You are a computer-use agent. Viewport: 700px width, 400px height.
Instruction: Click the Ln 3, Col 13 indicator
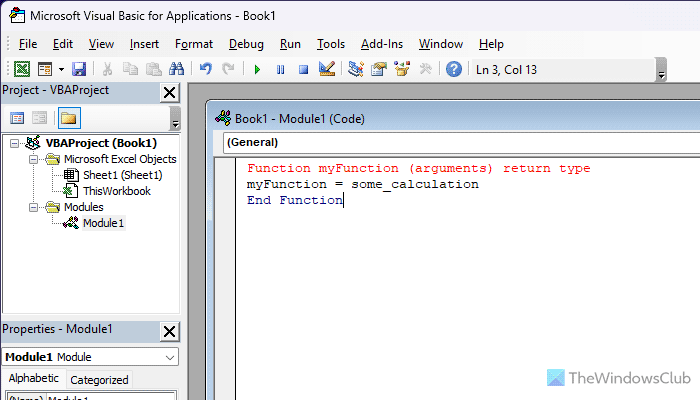point(506,70)
